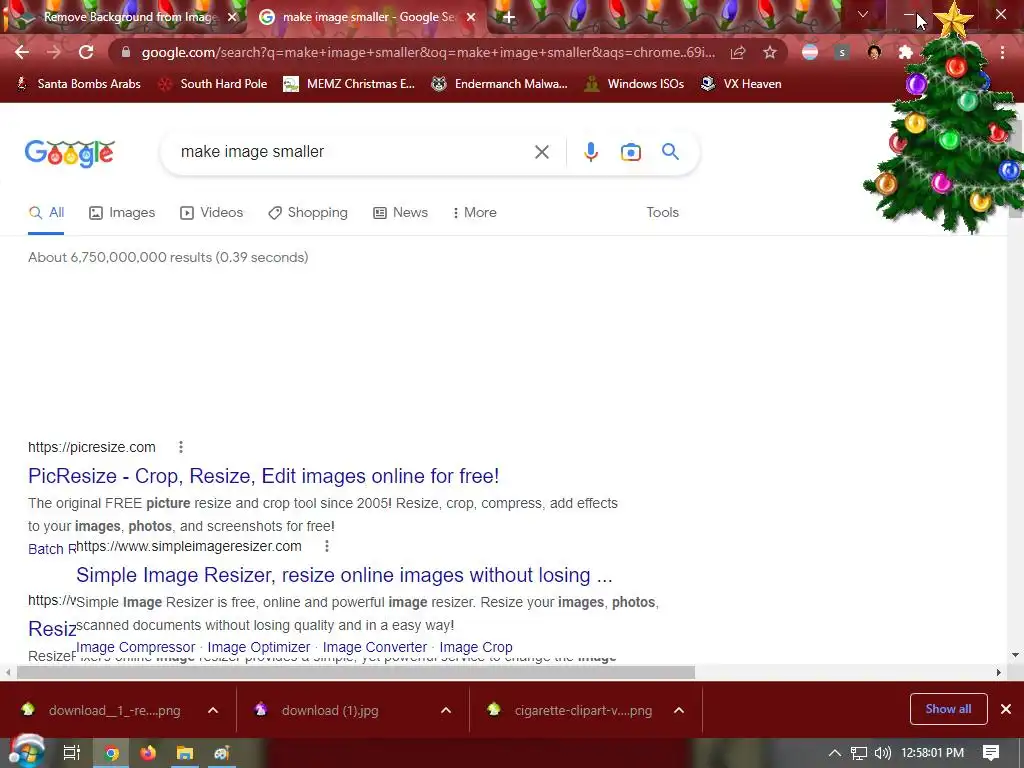Share this page using the share icon
1024x768 pixels.
point(738,52)
